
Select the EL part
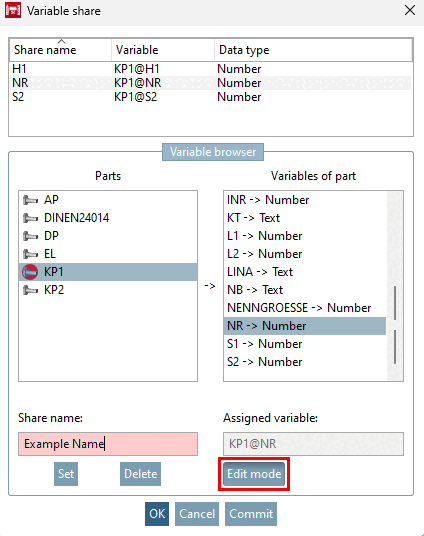(x=108, y=254)
